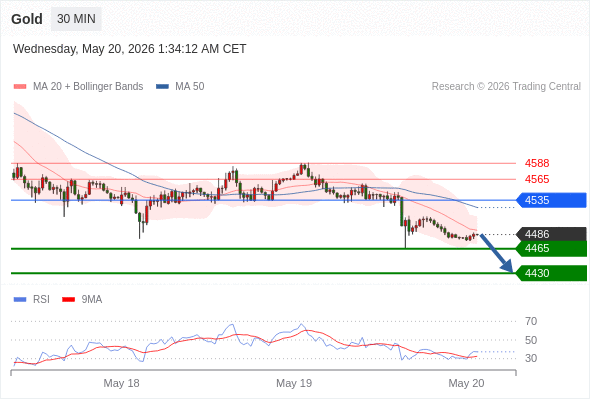Click the 4588 resistance level label
This screenshot has height=400, width=590.
(537, 163)
